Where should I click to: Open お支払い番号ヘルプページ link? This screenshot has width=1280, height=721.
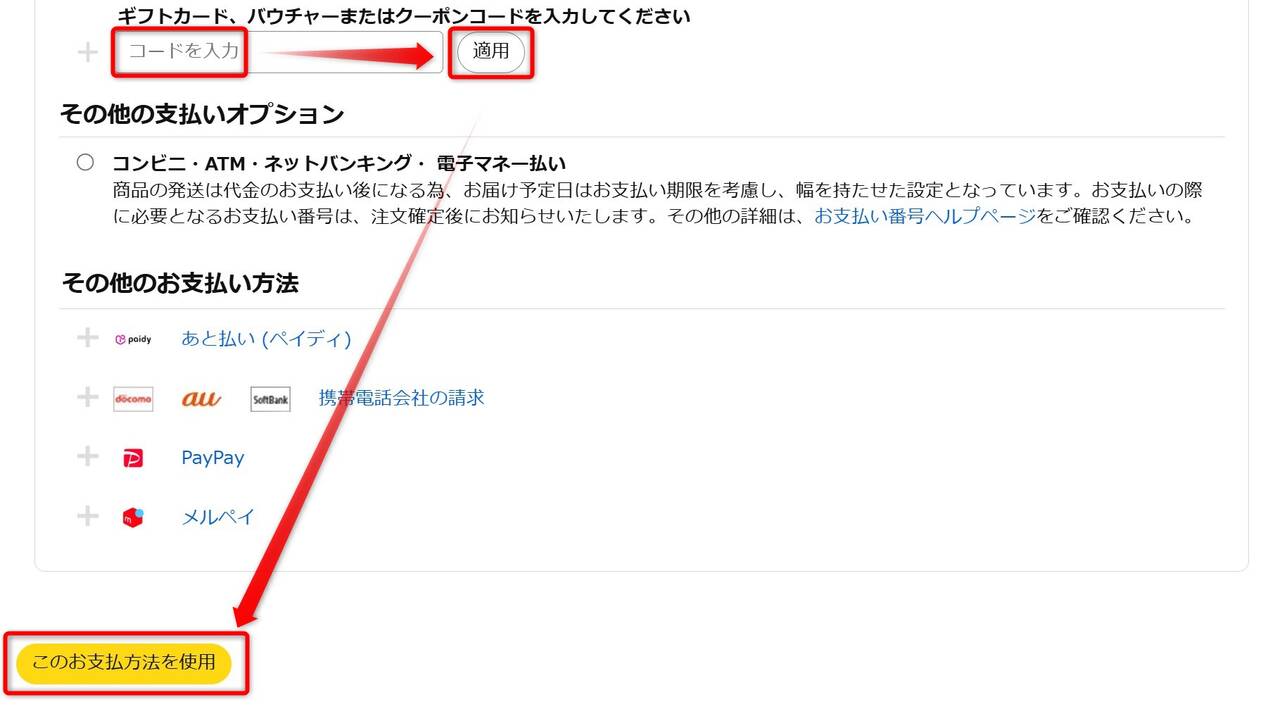coord(925,216)
